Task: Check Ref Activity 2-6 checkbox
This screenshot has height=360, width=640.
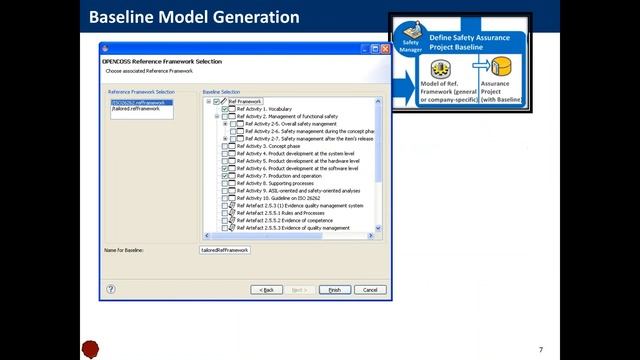Action: pos(233,131)
